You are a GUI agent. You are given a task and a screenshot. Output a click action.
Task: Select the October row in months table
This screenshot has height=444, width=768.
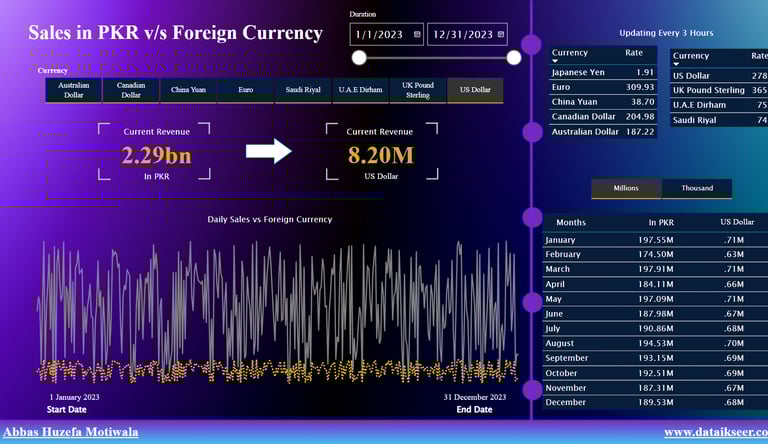pyautogui.click(x=655, y=373)
